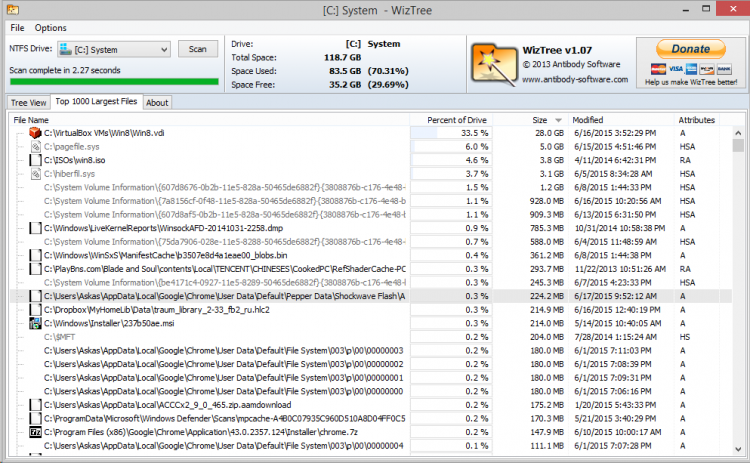This screenshot has height=463, width=750.
Task: Click the RA attribute of win8.iso row
Action: coord(685,160)
